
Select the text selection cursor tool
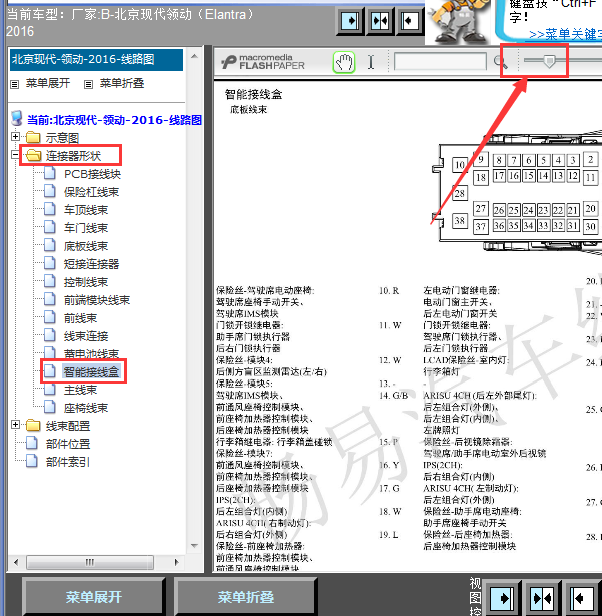[371, 62]
